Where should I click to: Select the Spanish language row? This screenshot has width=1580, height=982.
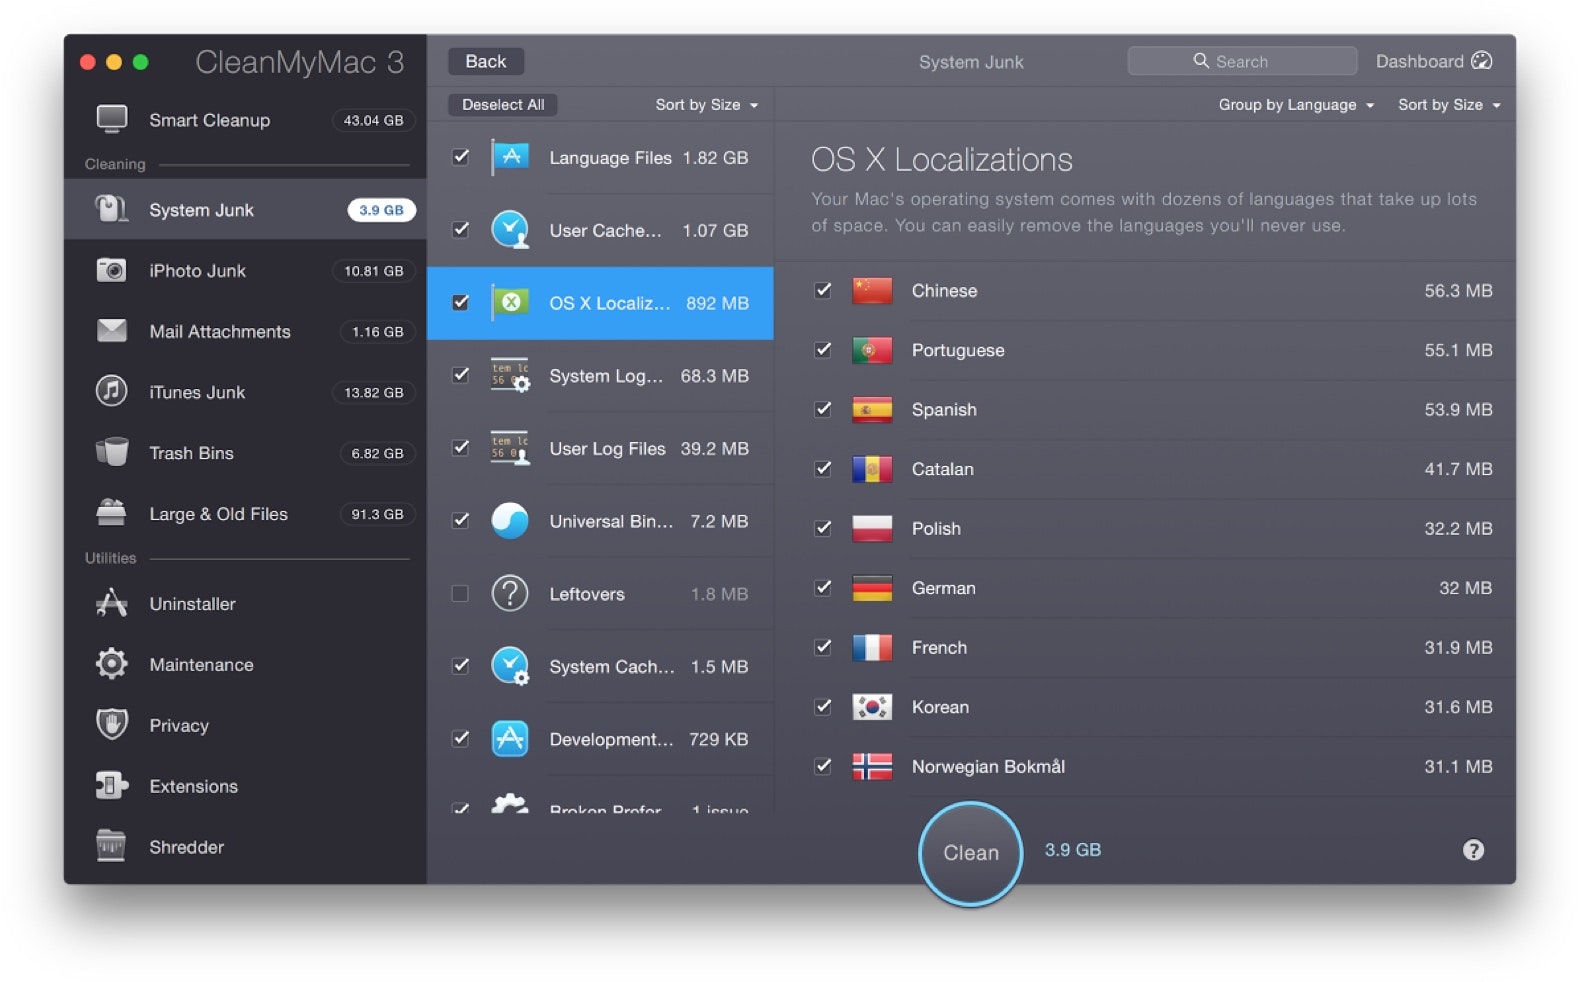(1145, 409)
